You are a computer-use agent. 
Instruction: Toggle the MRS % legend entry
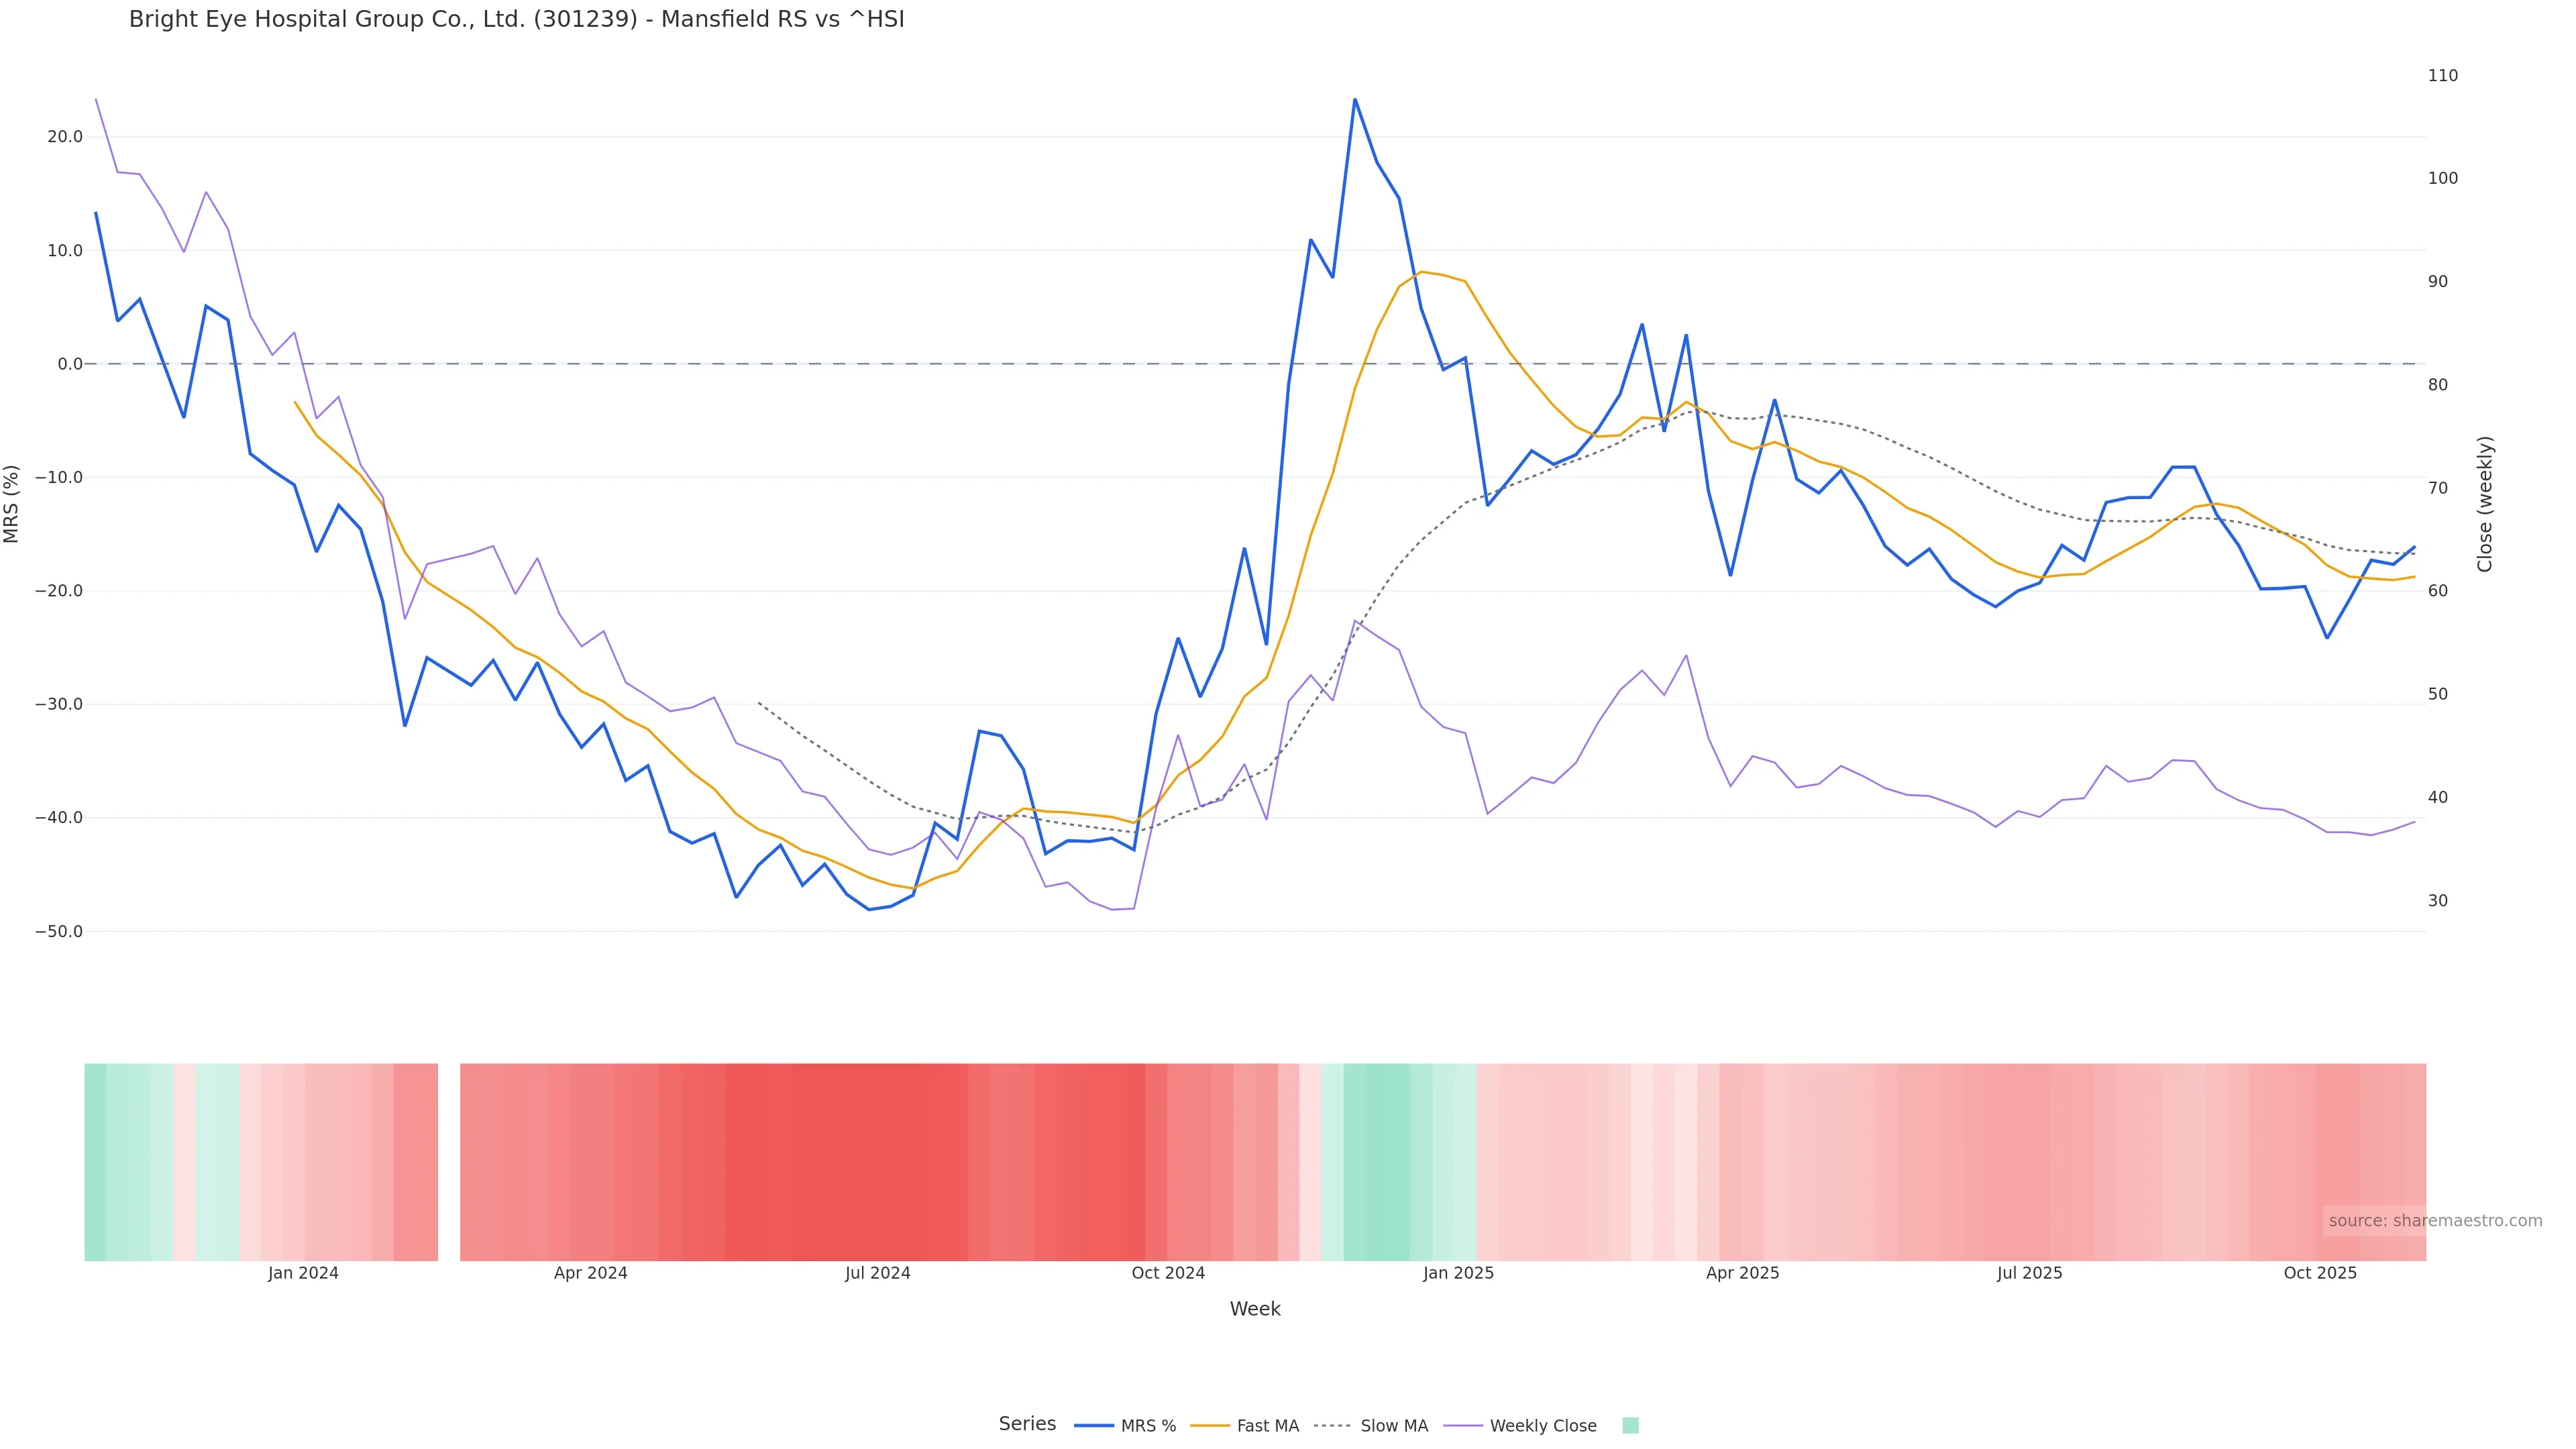1148,1426
